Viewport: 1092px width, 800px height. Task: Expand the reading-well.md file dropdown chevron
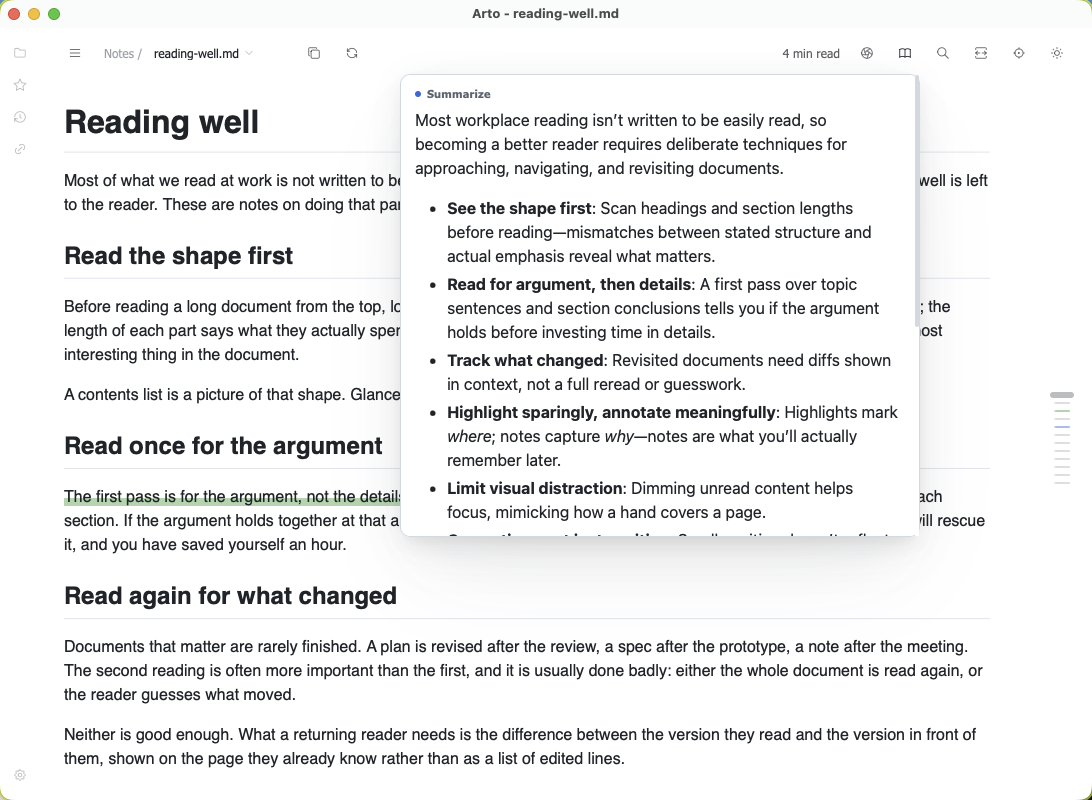[249, 54]
